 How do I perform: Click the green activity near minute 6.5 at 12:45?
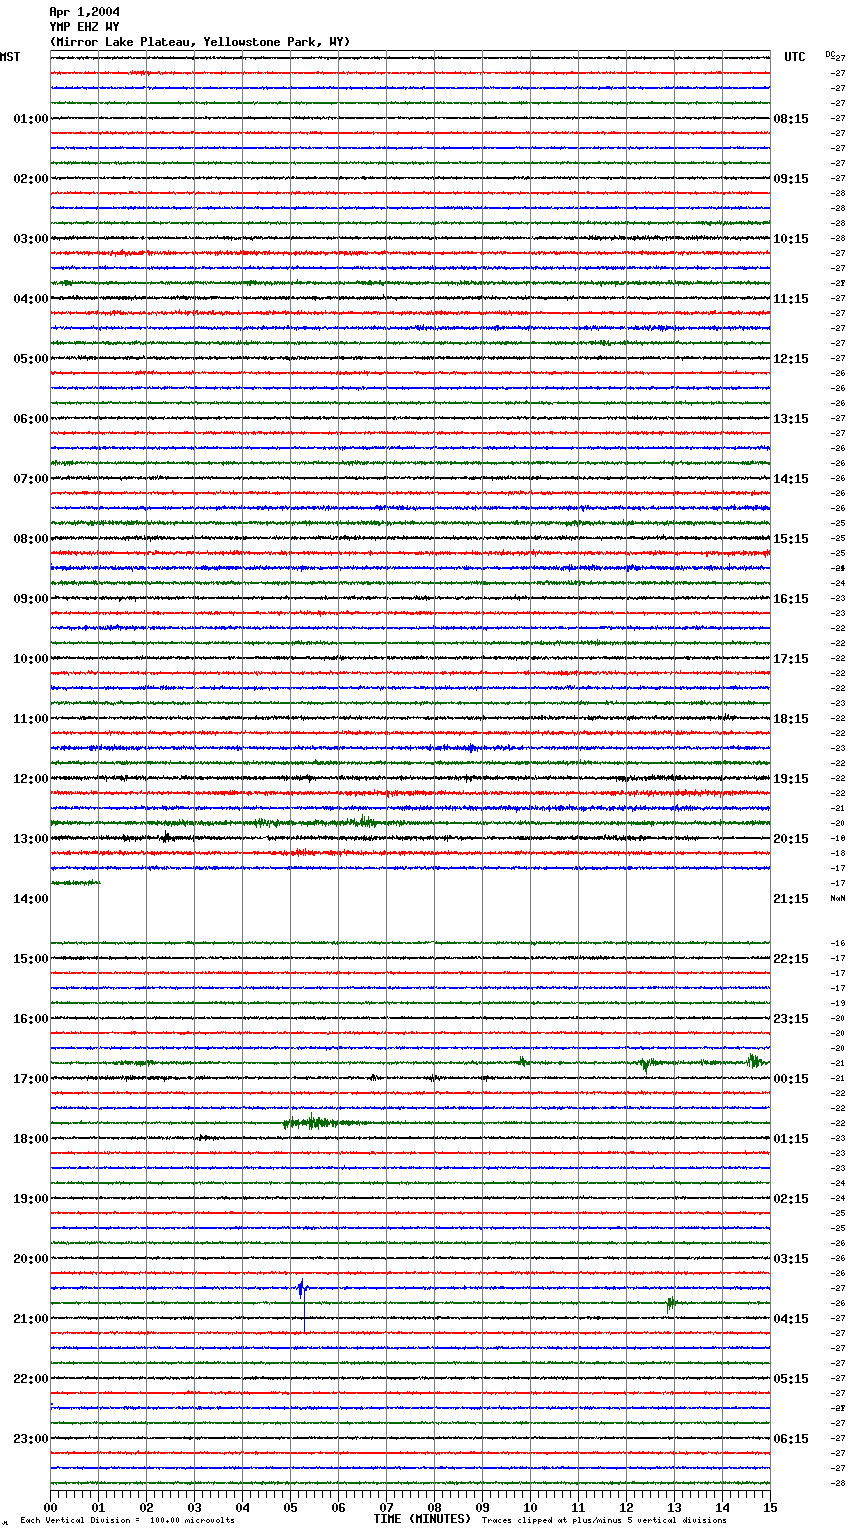tap(365, 822)
